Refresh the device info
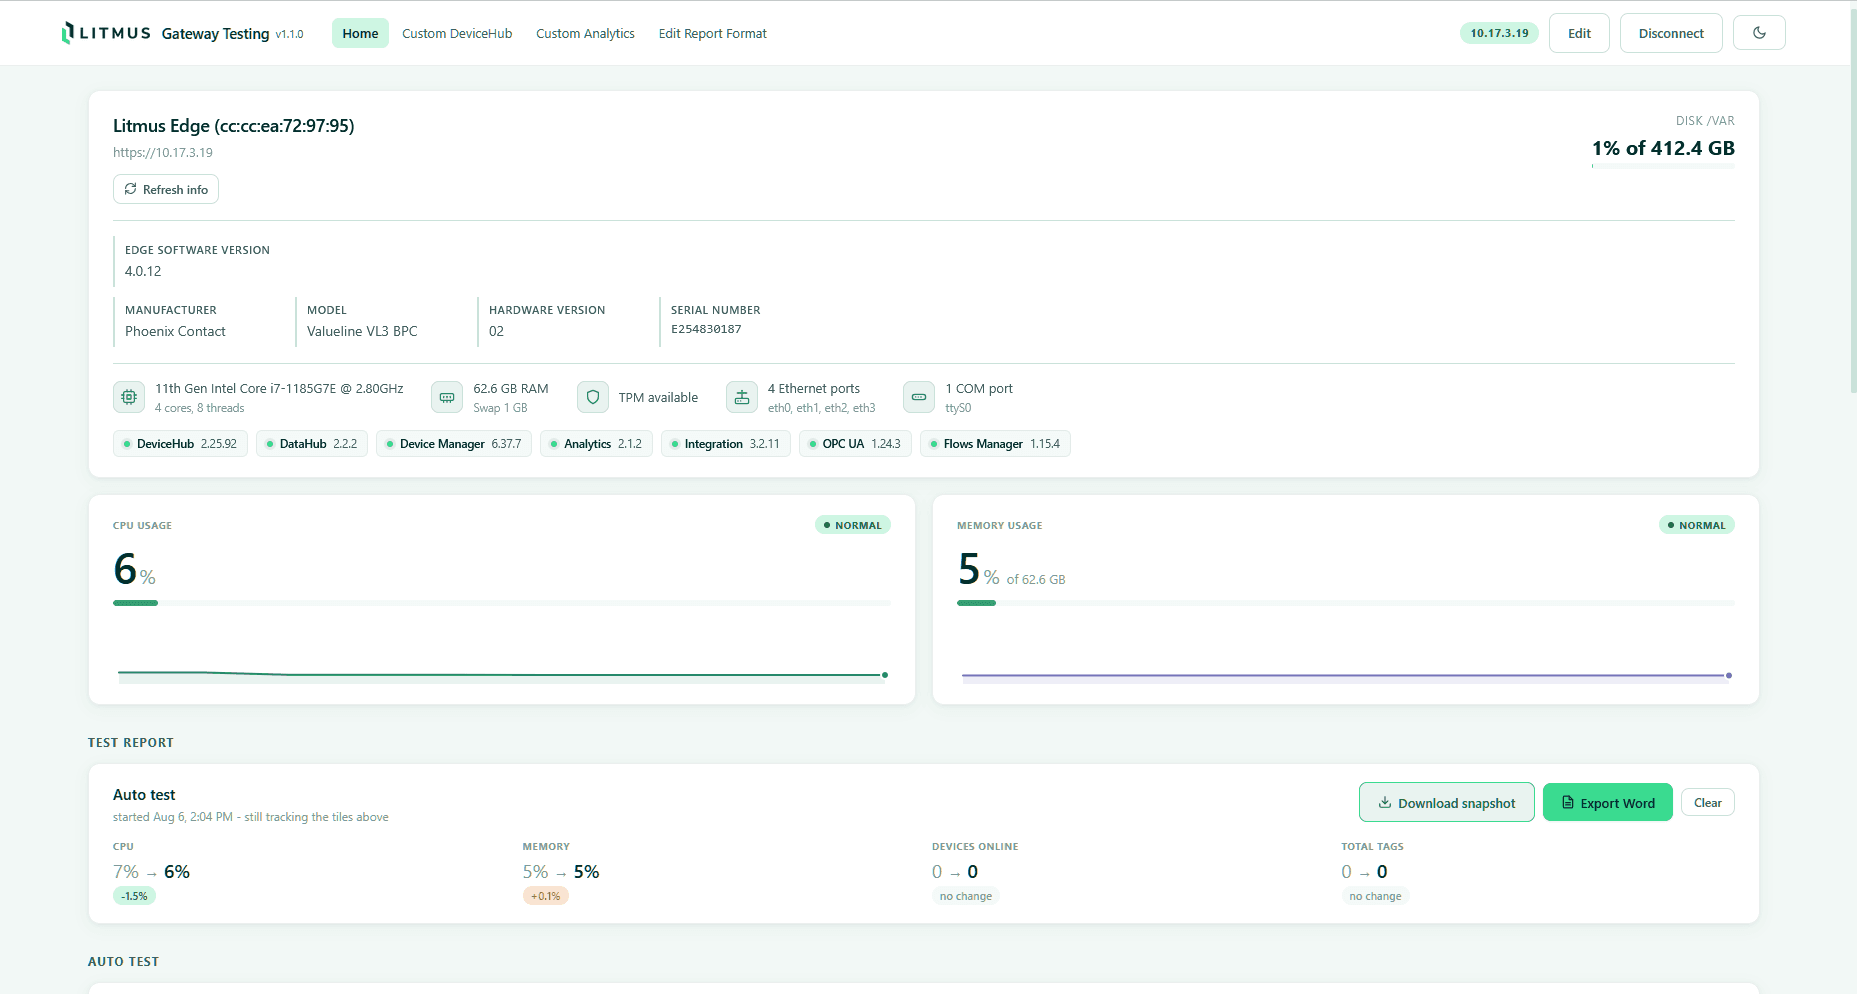The height and width of the screenshot is (994, 1857). [166, 189]
